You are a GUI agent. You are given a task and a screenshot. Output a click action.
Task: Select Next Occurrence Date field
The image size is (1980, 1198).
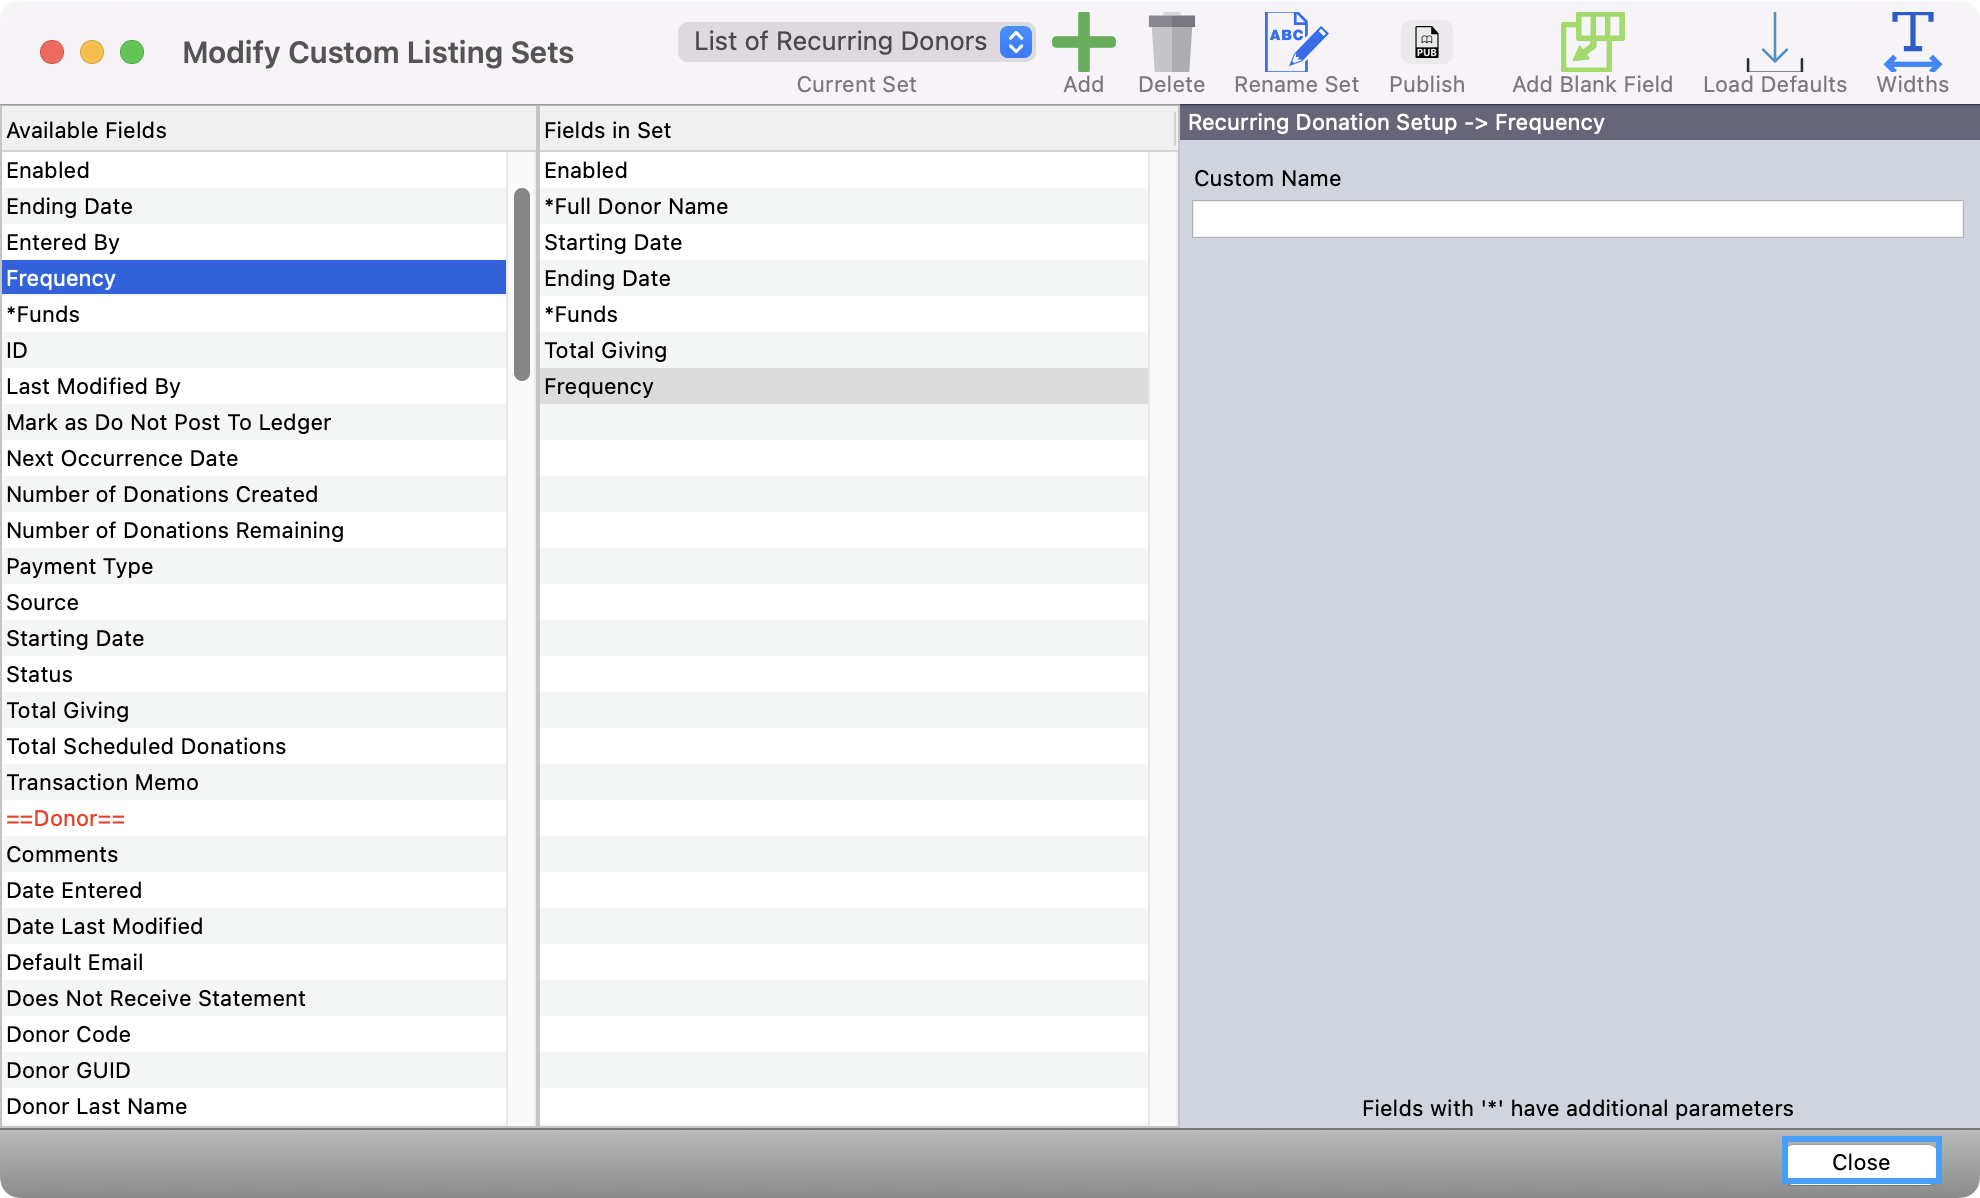[254, 458]
